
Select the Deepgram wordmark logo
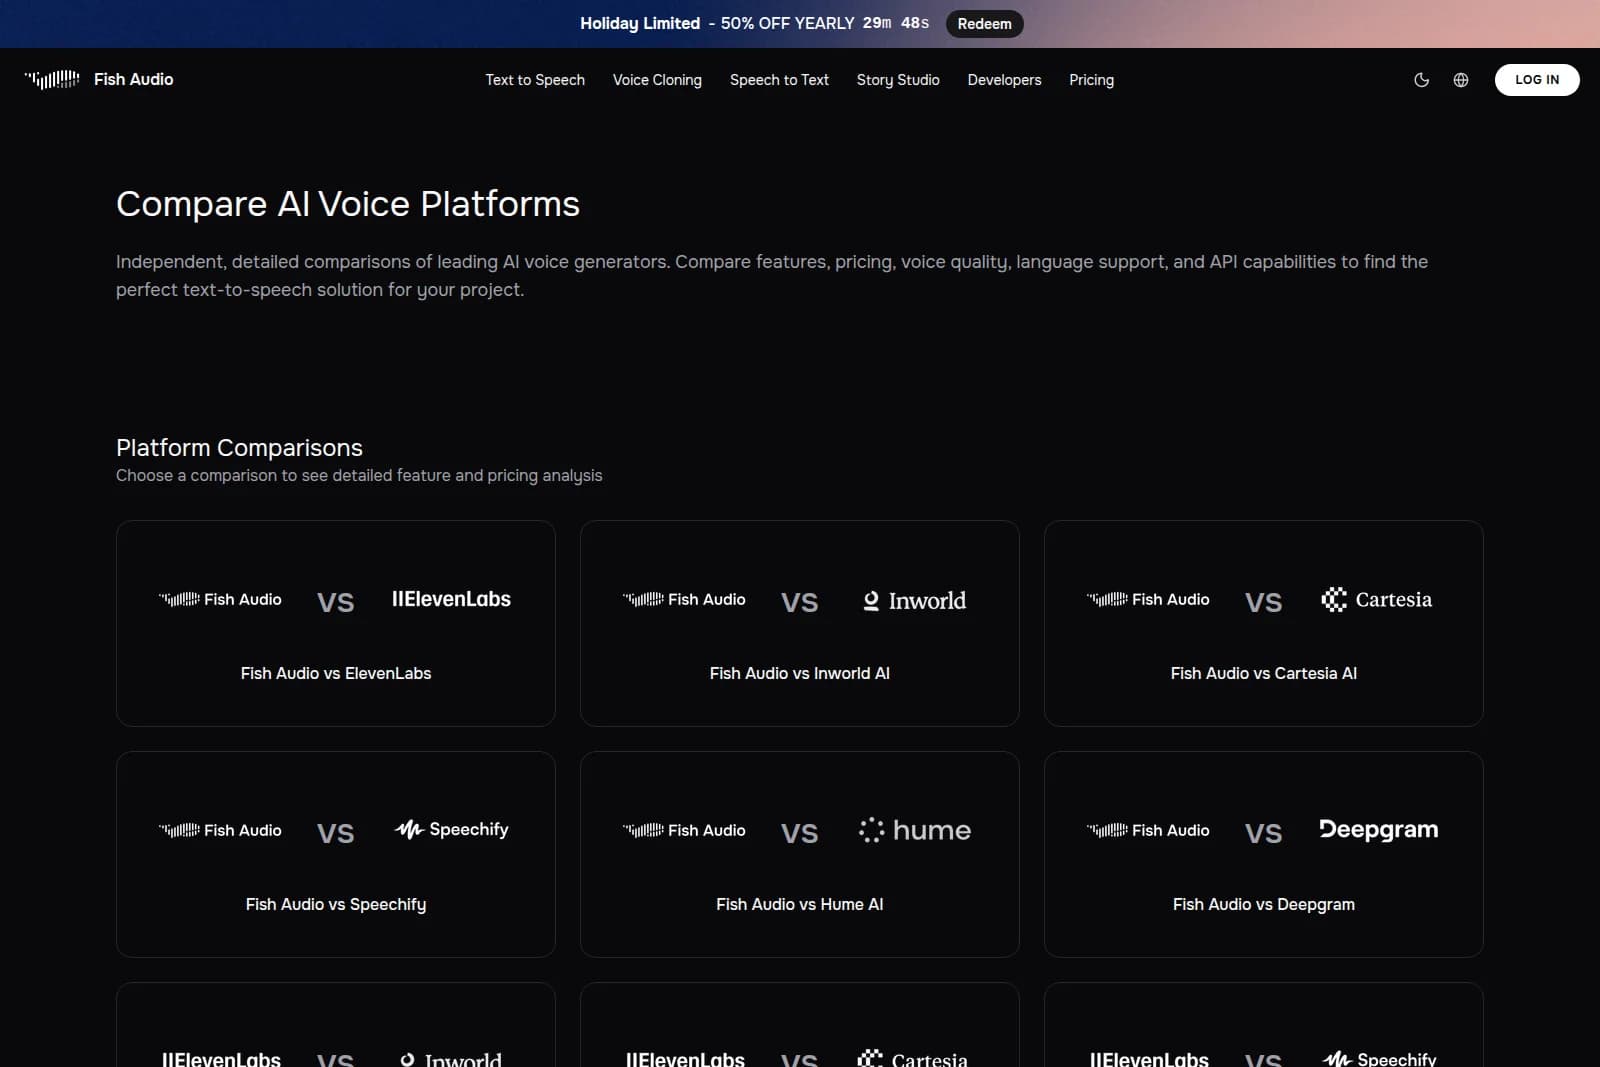coord(1378,830)
